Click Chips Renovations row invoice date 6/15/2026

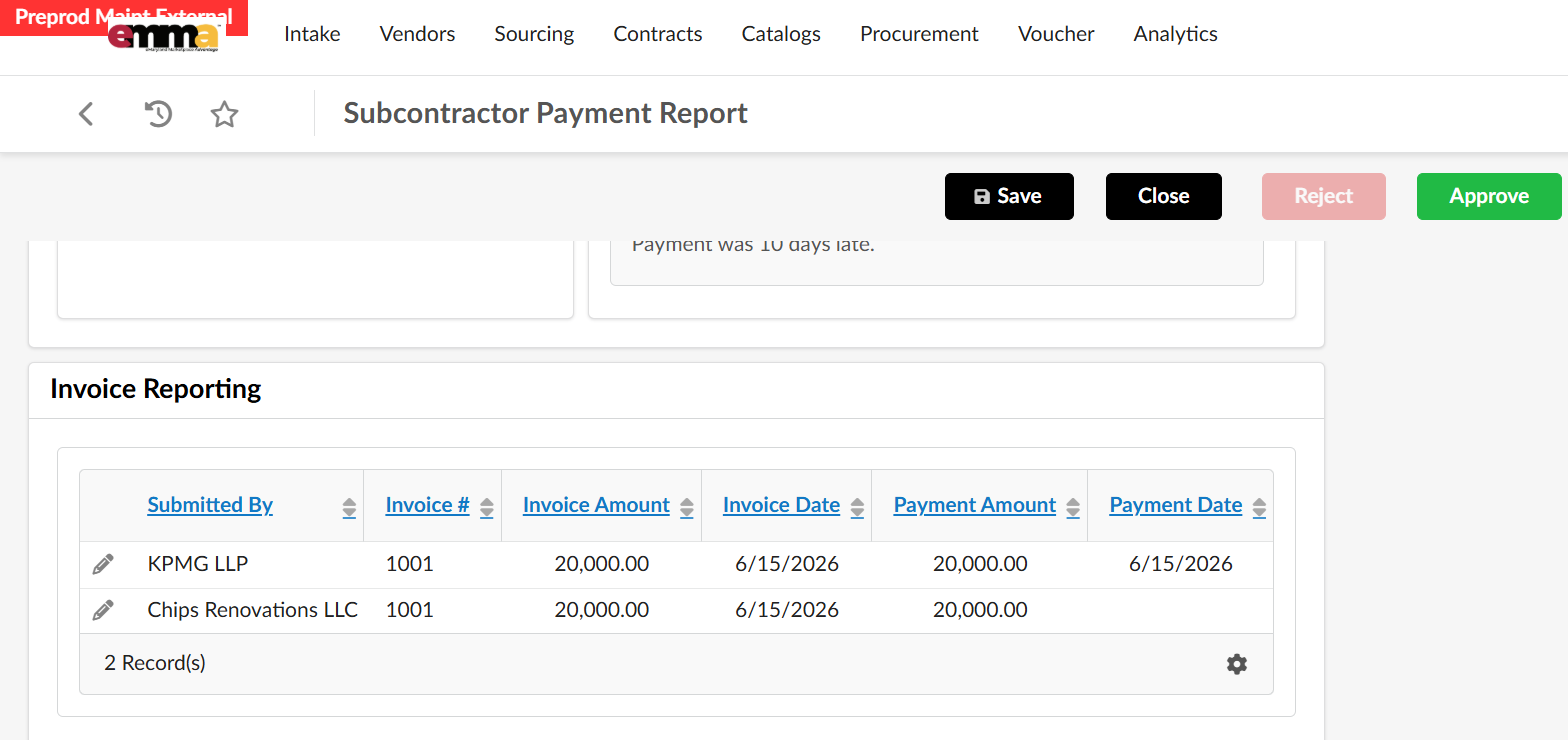[x=787, y=610]
